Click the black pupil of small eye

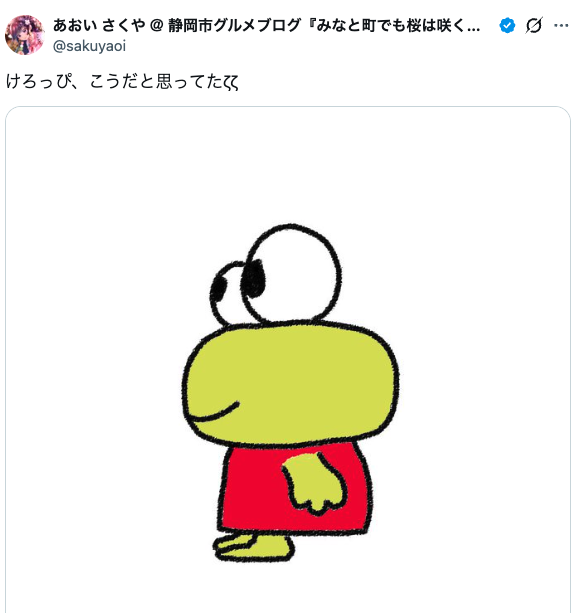click(x=218, y=289)
